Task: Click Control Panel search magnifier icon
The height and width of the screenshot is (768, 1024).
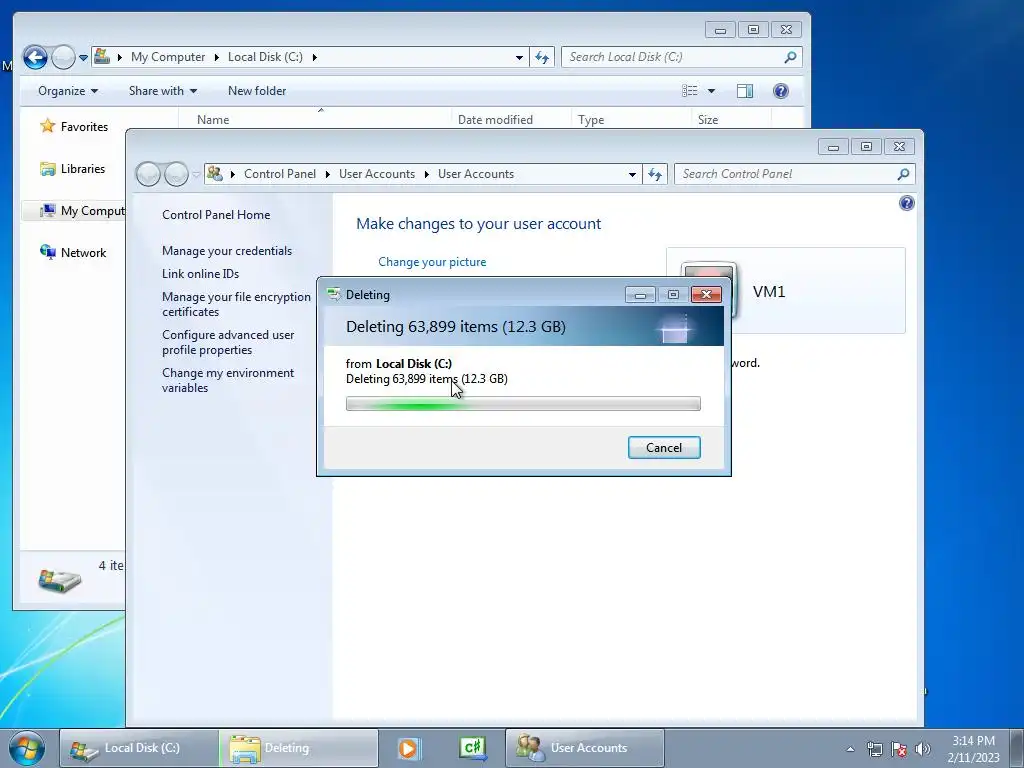Action: pyautogui.click(x=903, y=174)
